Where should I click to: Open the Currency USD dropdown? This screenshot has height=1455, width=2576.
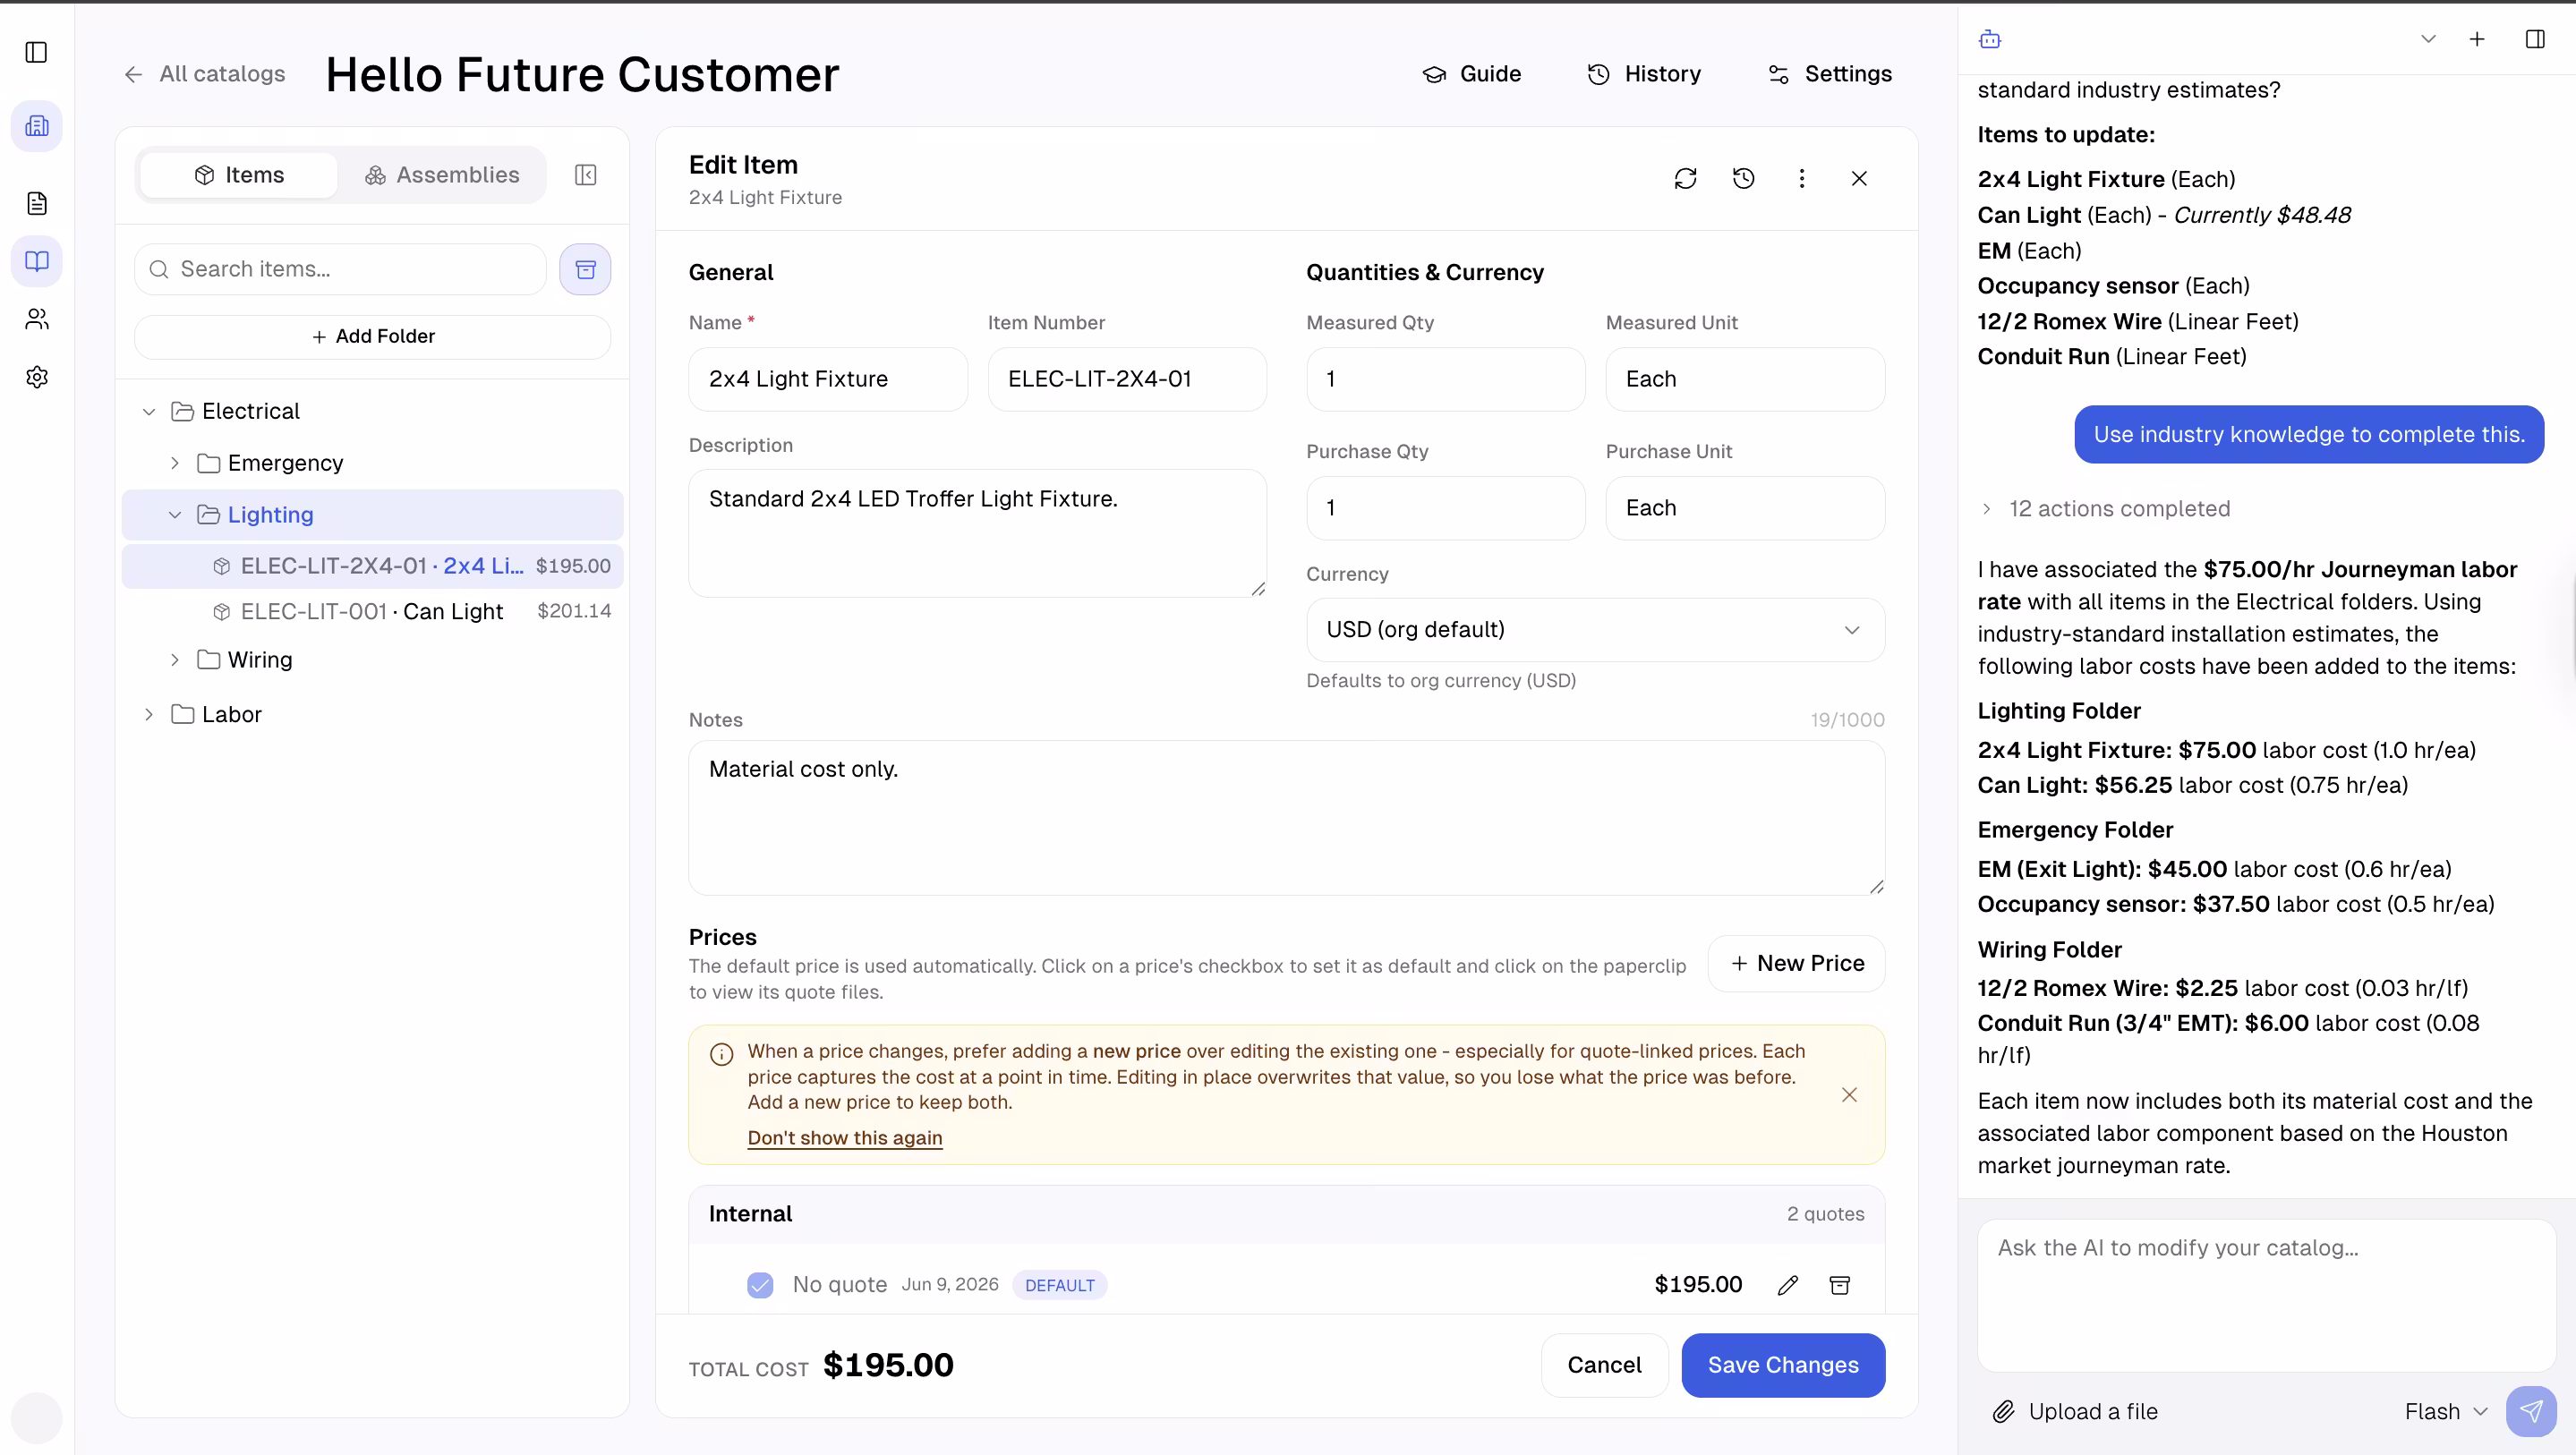click(1595, 630)
